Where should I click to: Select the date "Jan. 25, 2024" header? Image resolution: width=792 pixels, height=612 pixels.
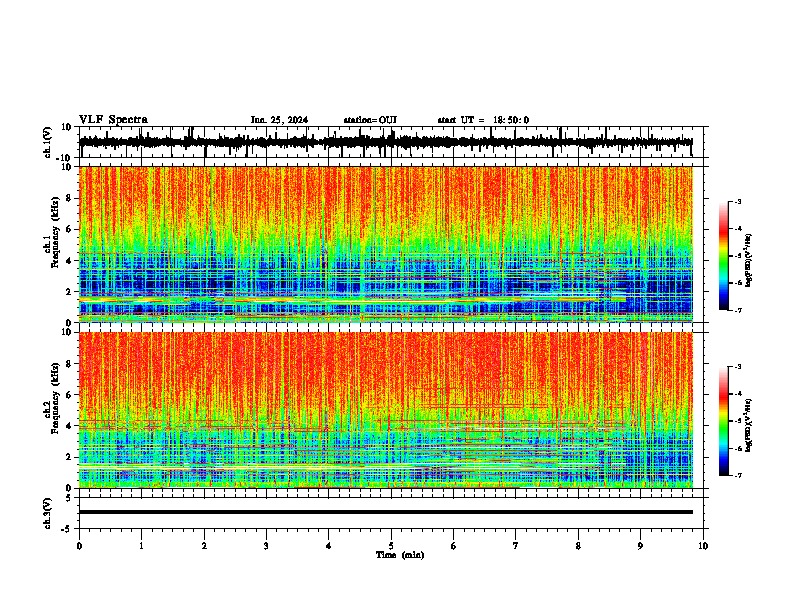pos(279,120)
